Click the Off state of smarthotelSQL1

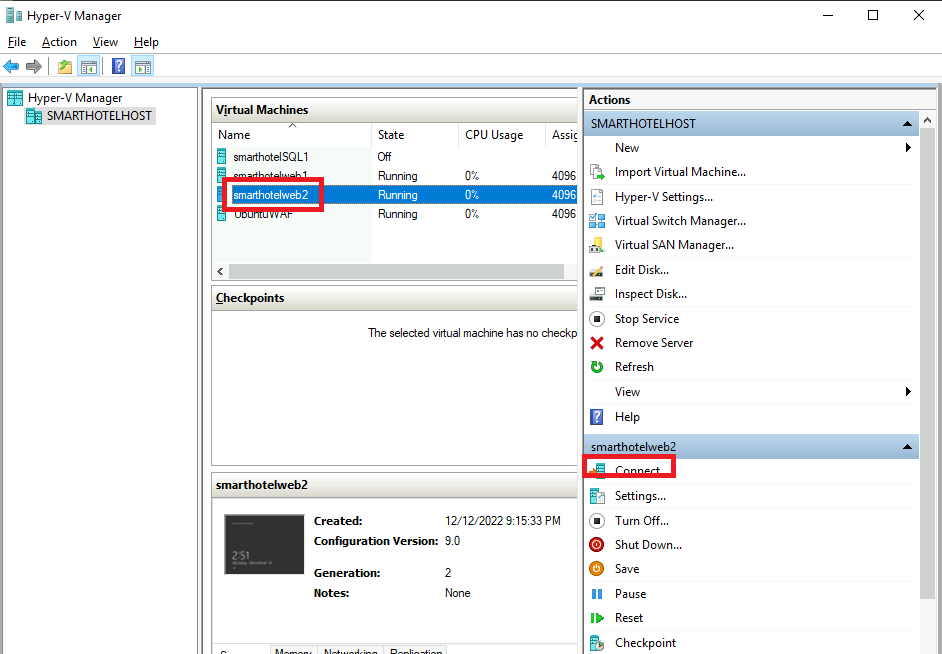click(x=384, y=157)
